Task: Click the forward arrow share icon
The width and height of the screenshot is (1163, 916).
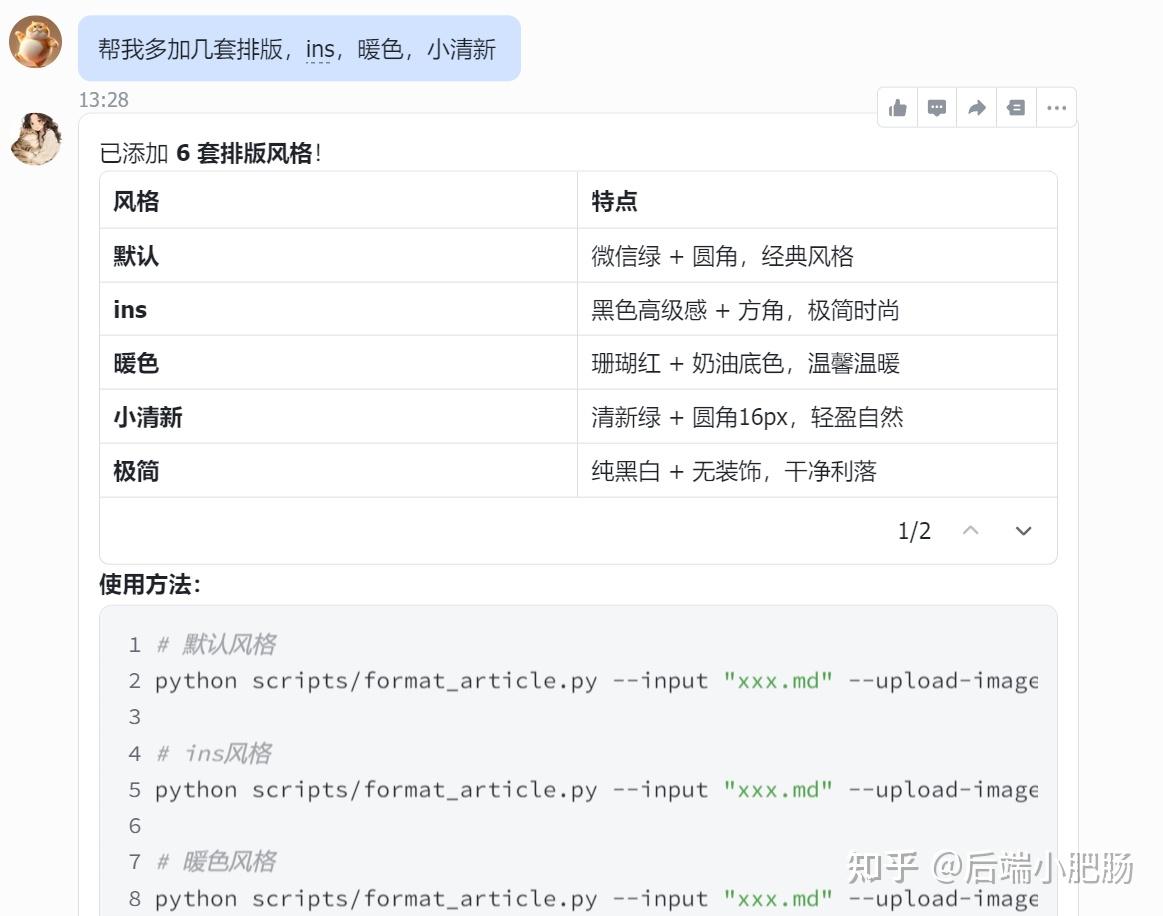Action: [977, 108]
